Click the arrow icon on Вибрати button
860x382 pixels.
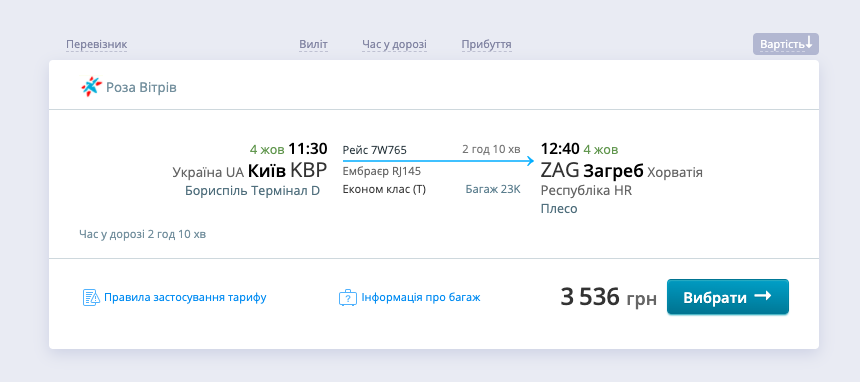(x=762, y=296)
